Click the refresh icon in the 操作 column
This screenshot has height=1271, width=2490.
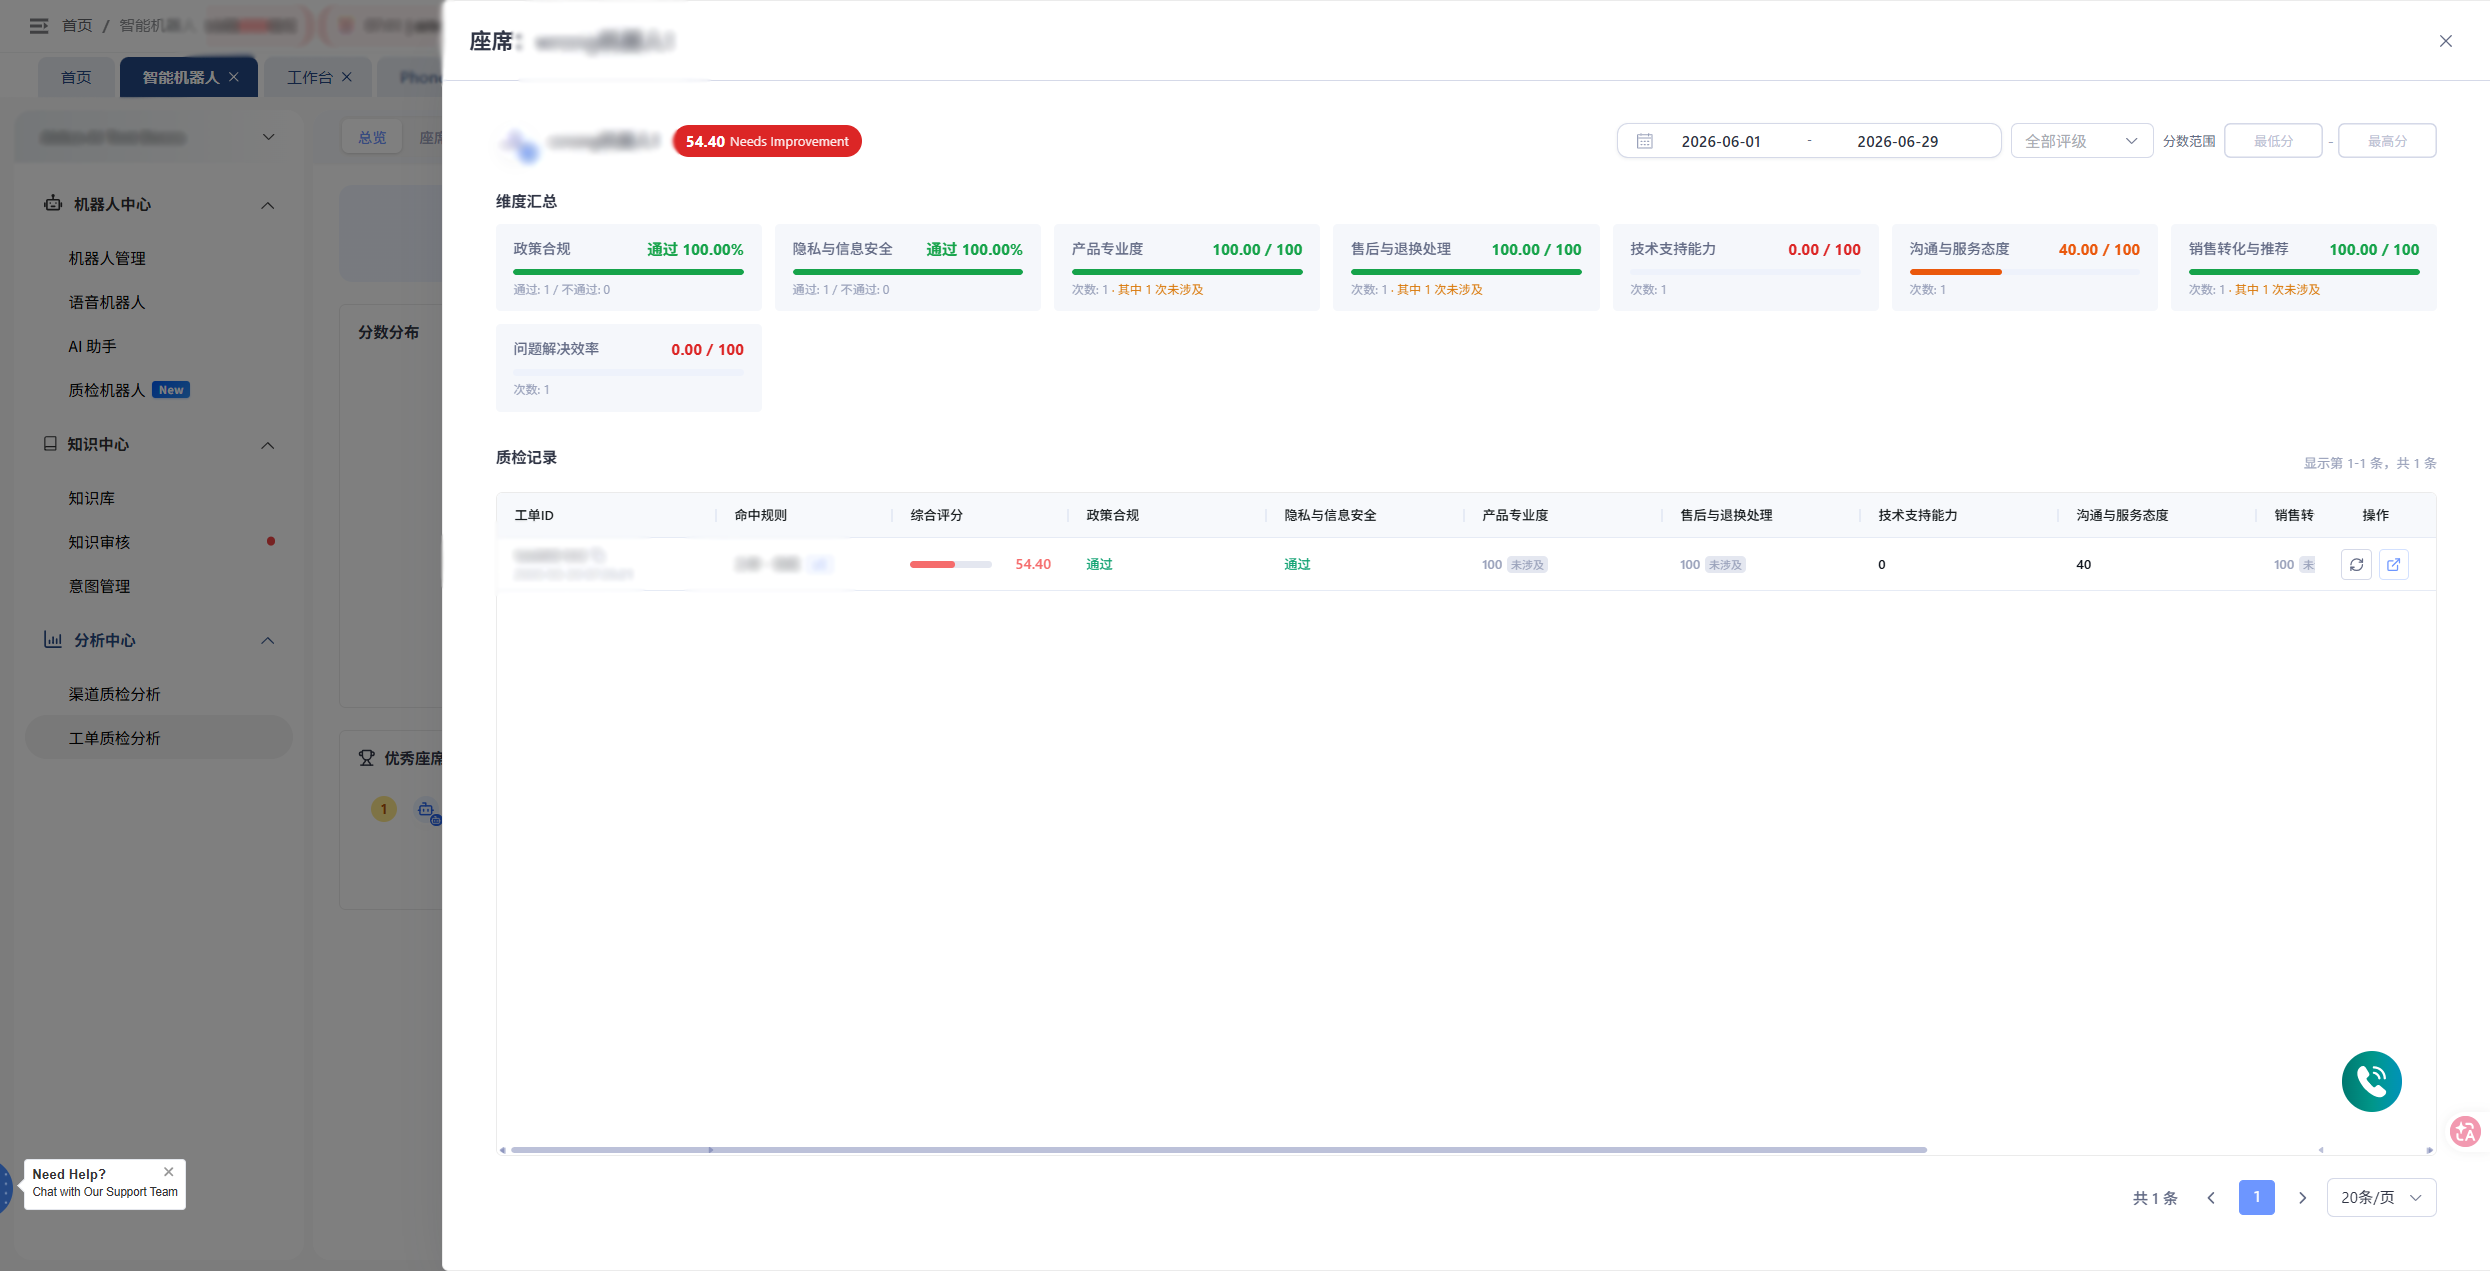pos(2356,565)
